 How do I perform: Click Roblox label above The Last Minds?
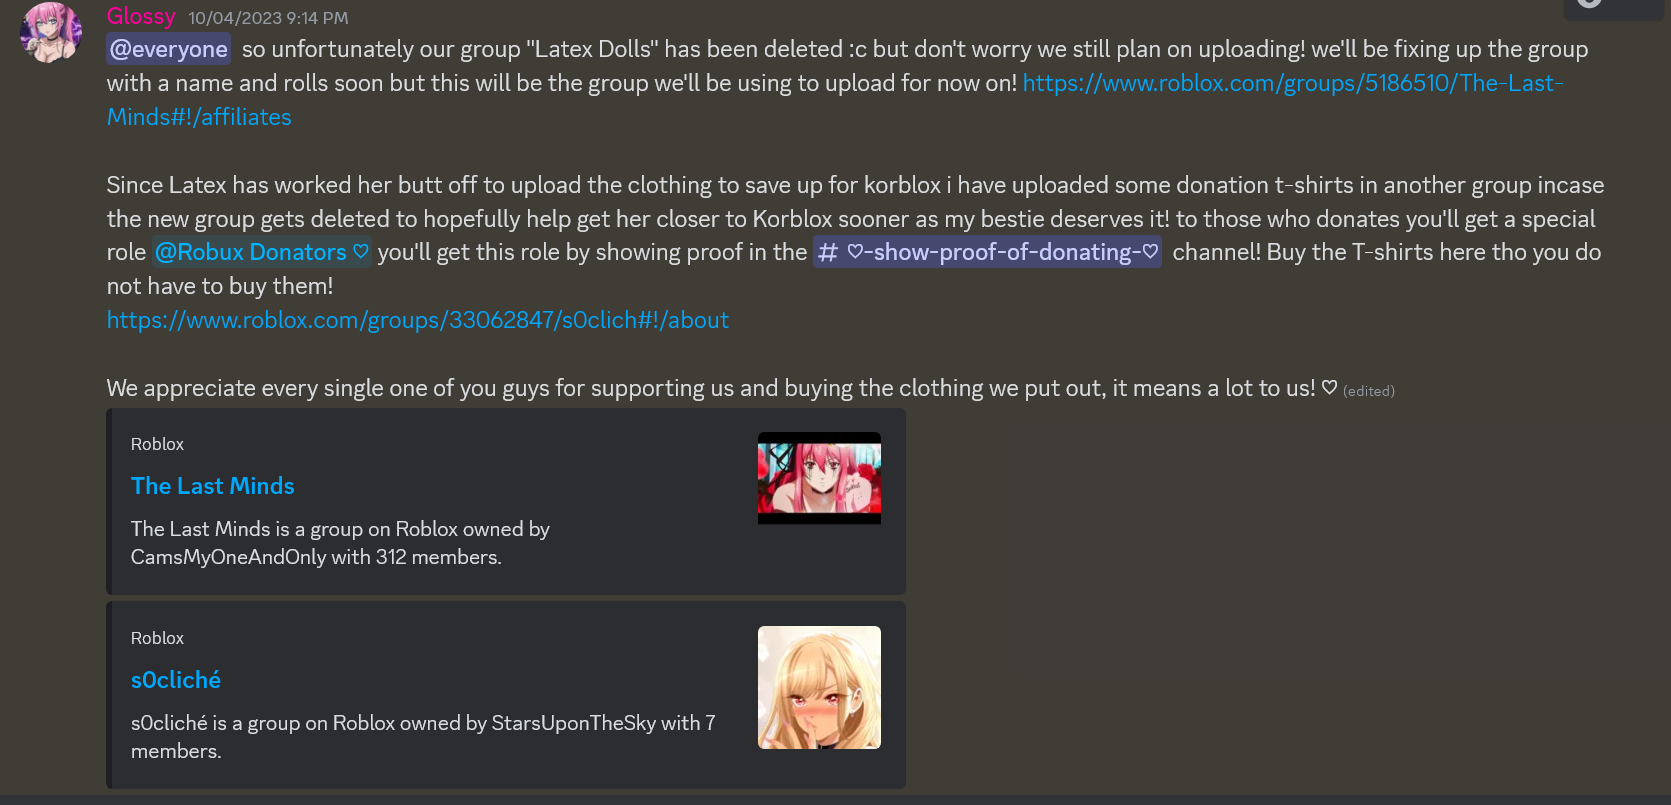[157, 444]
